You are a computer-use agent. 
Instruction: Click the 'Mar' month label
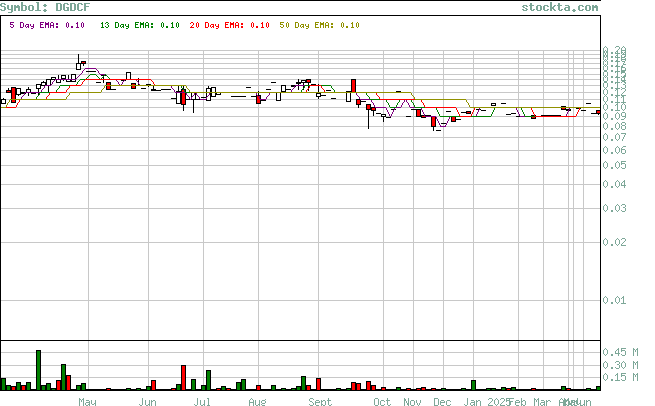click(x=542, y=402)
